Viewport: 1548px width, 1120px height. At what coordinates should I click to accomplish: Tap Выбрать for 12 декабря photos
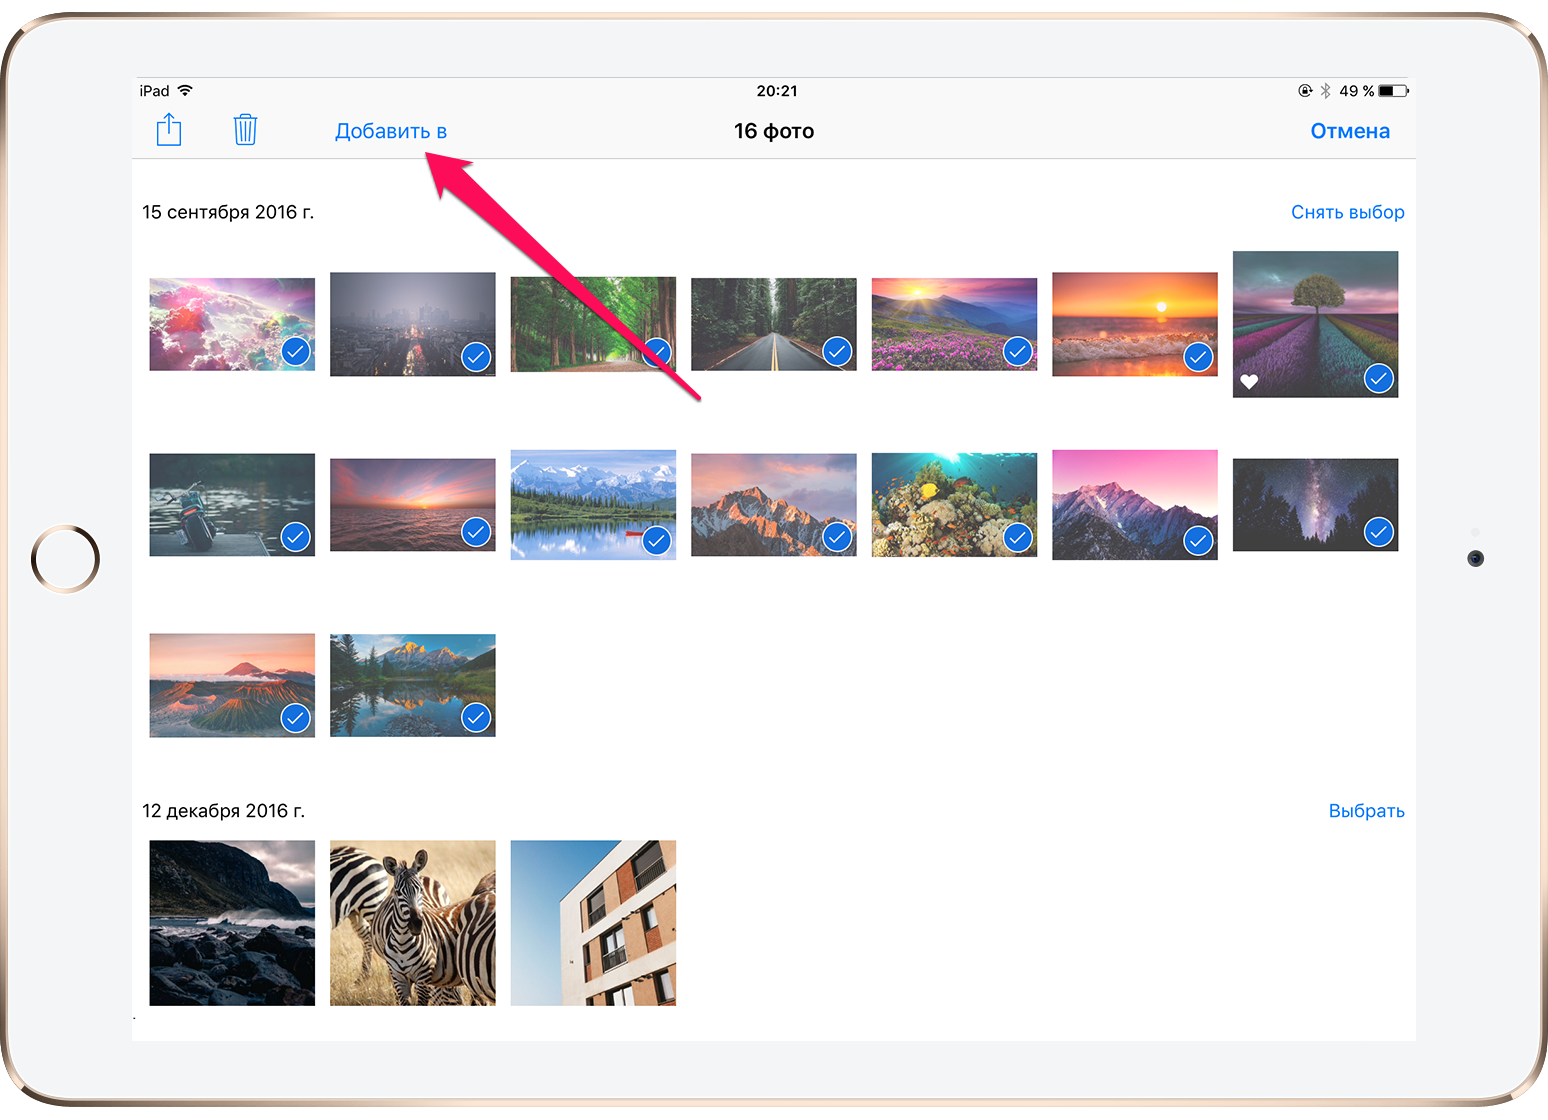(x=1366, y=811)
